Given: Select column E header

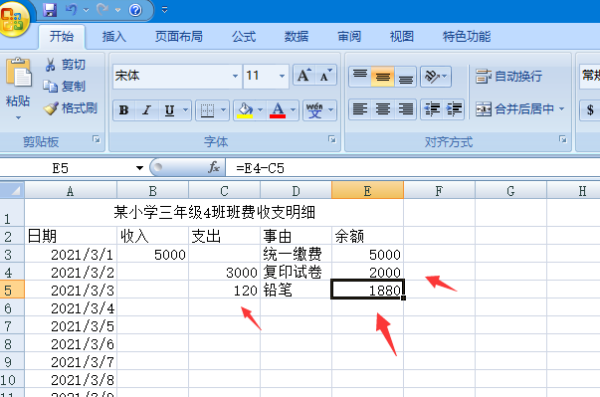Looking at the screenshot, I should pyautogui.click(x=367, y=191).
